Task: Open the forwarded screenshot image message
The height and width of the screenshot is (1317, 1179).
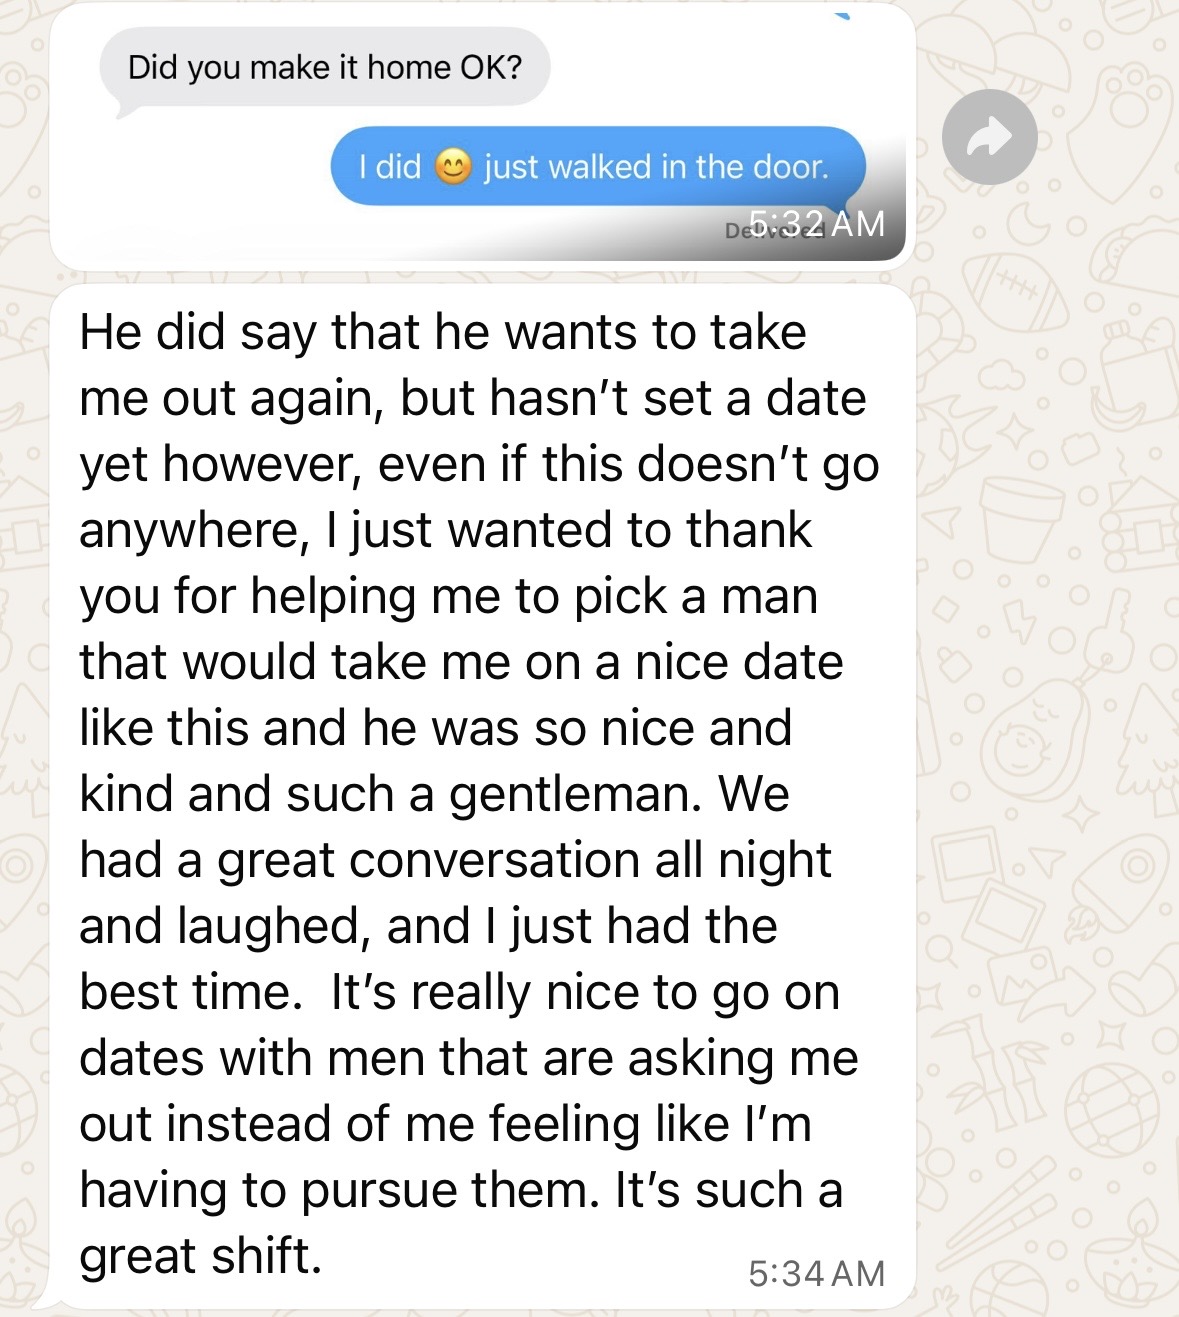Action: 482,136
